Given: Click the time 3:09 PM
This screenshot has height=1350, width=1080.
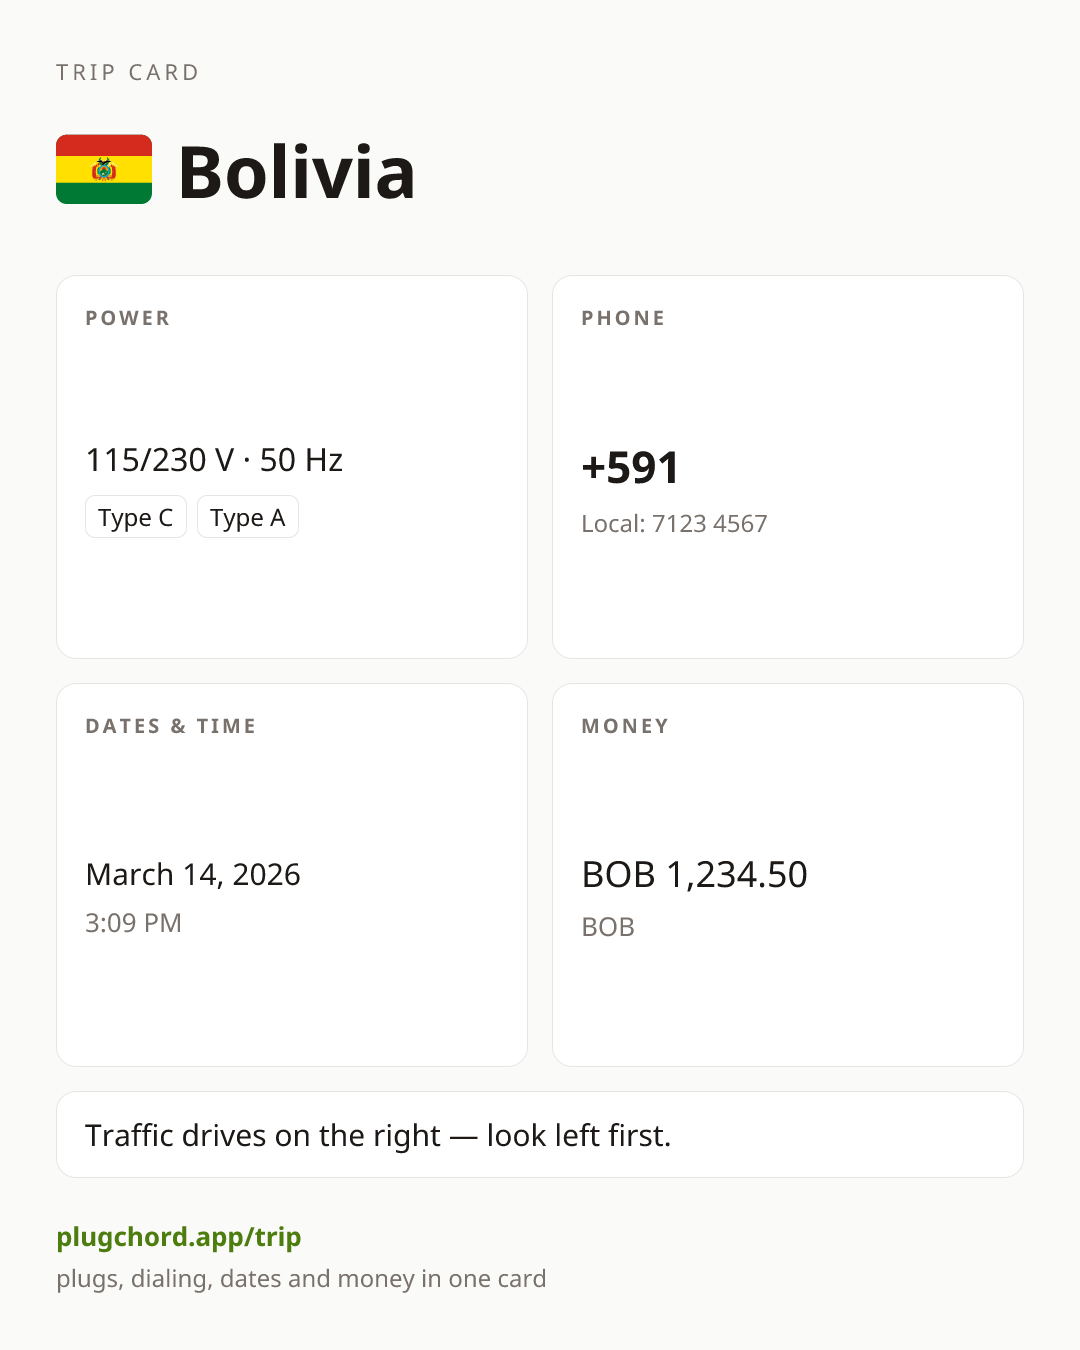Looking at the screenshot, I should 134,923.
